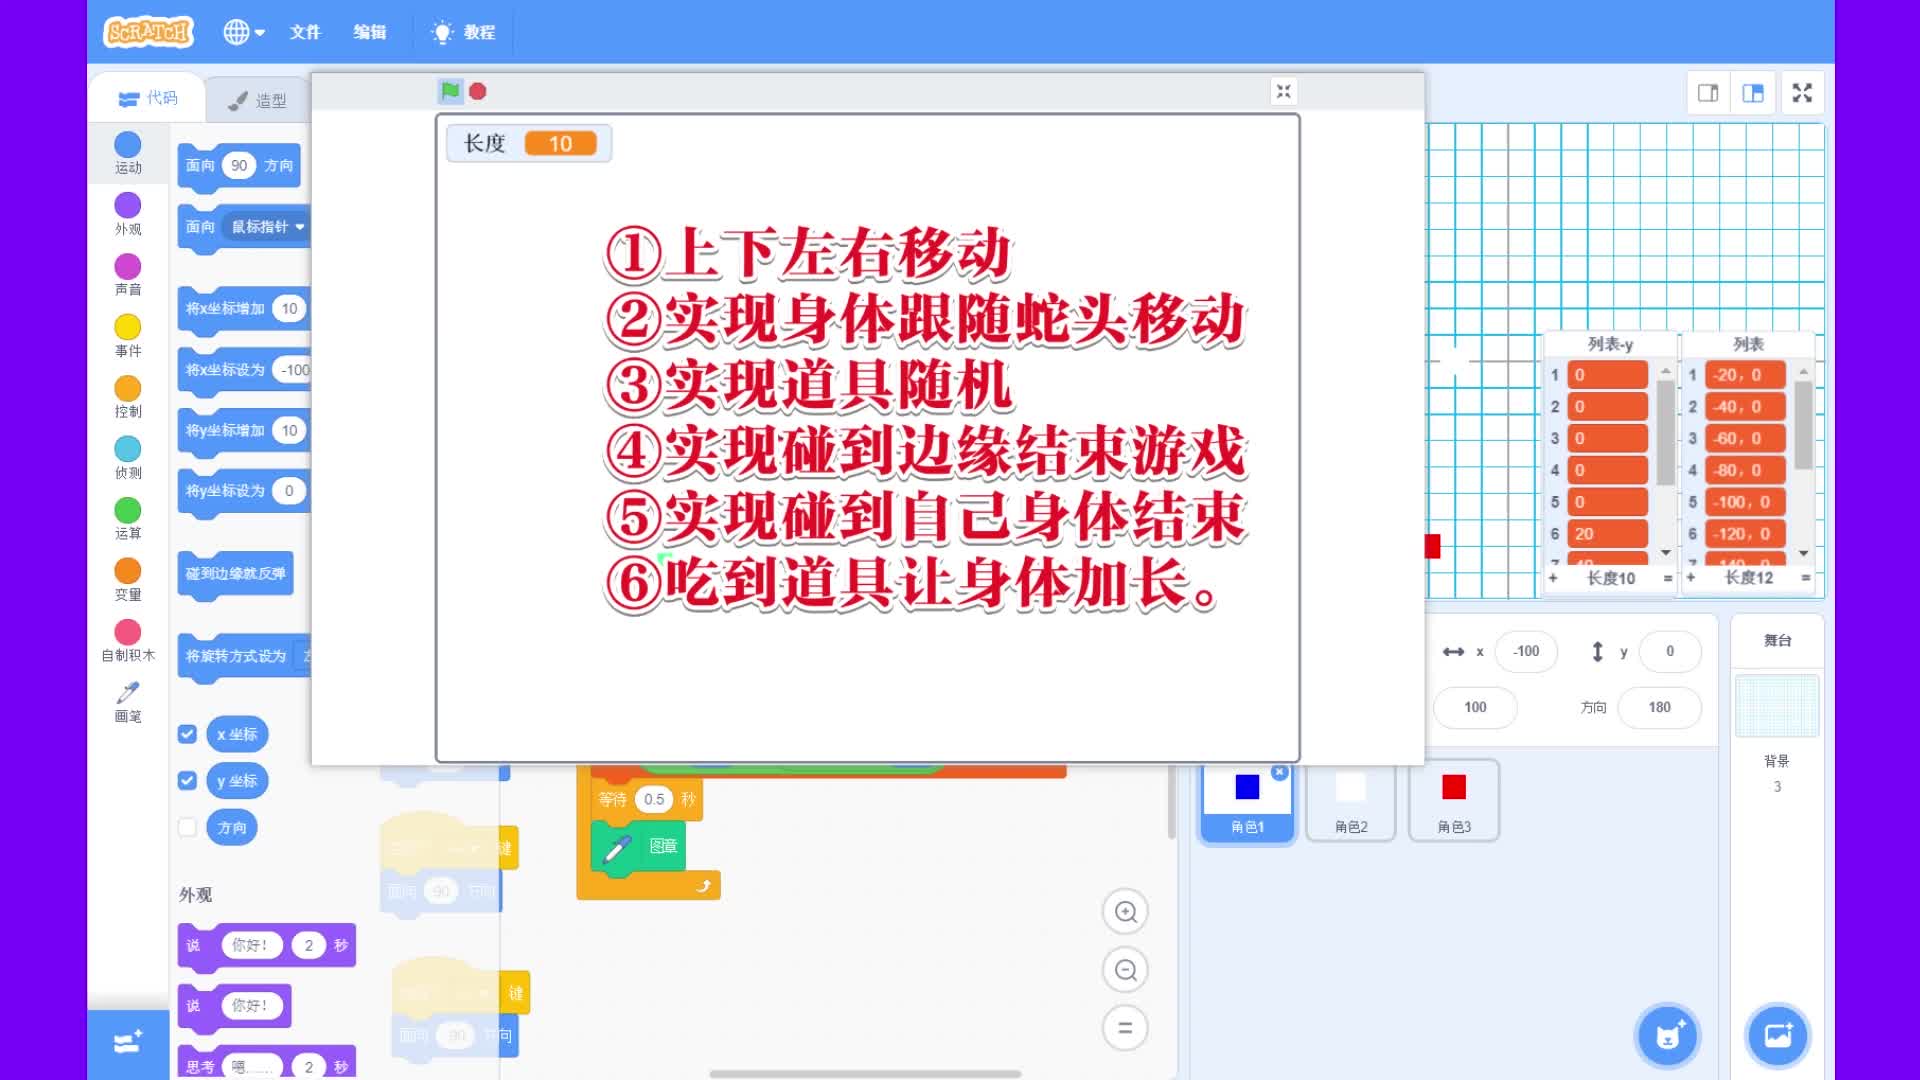
Task: Add item to 列表-y with plus
Action: tap(1553, 578)
